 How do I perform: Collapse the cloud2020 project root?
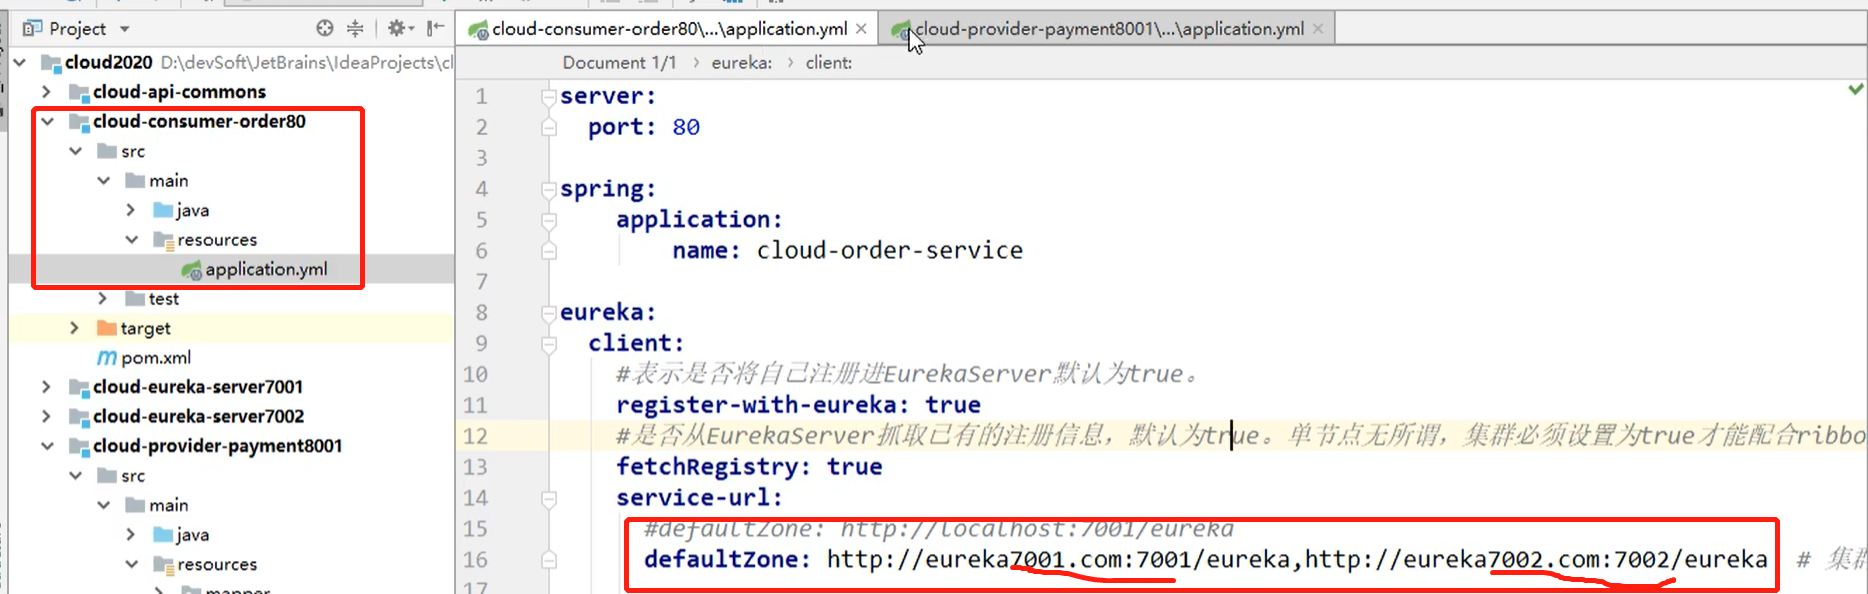tap(20, 62)
